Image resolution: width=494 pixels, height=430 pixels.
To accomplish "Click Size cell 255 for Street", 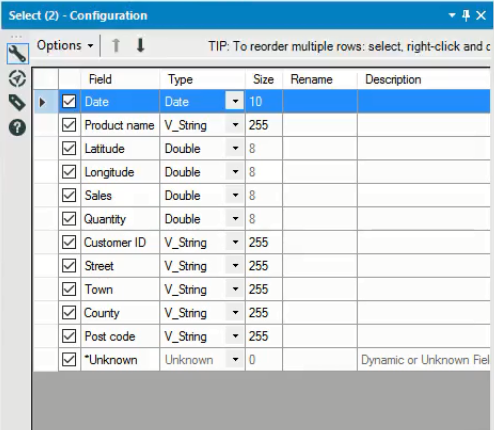I will [264, 266].
